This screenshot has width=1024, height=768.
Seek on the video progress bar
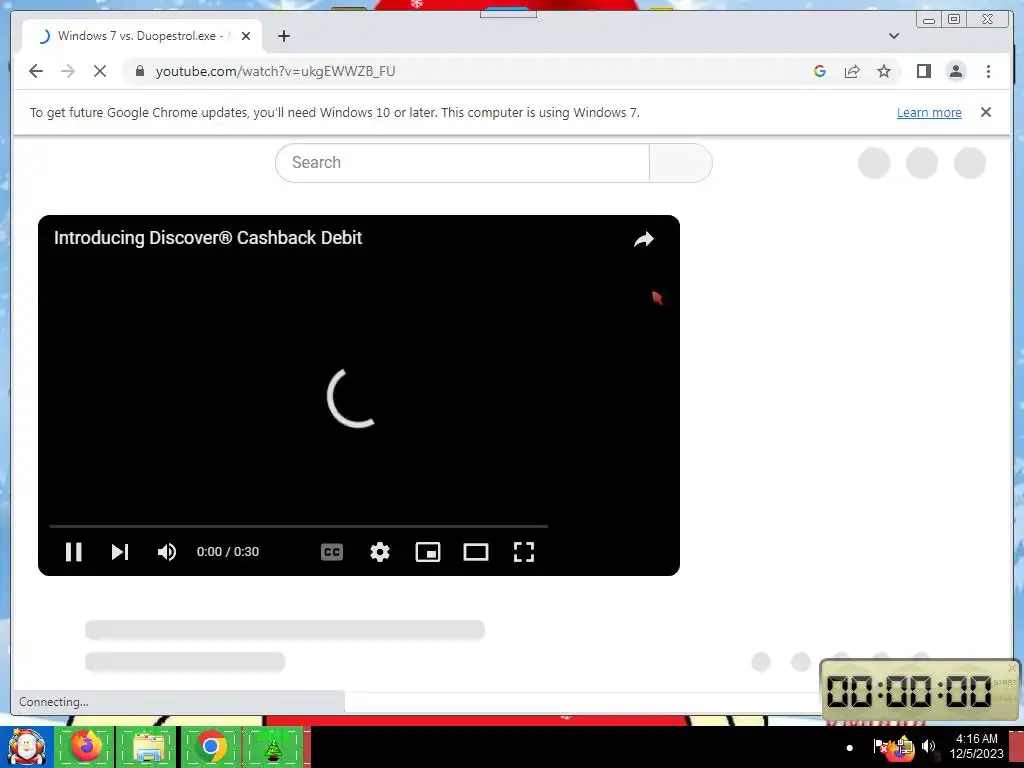[x=298, y=526]
